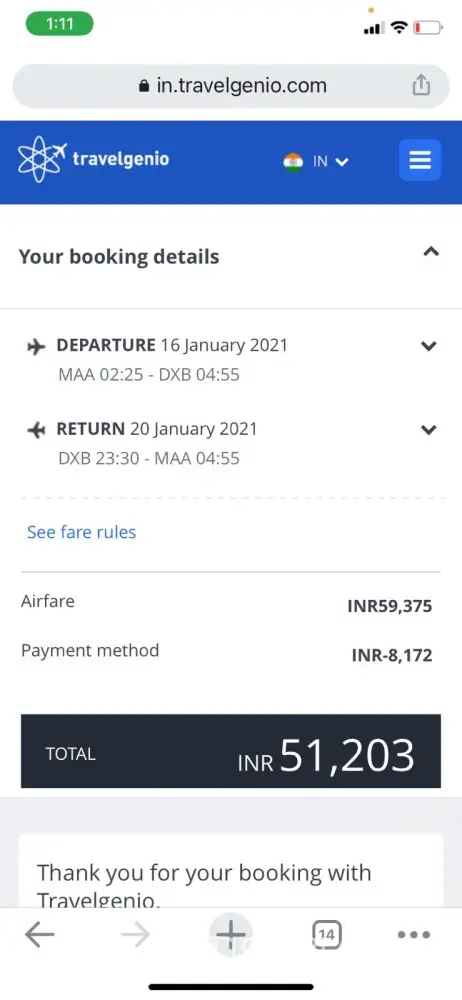Tap the India flag icon
Viewport: 462px width, 1000px height.
pyautogui.click(x=293, y=161)
